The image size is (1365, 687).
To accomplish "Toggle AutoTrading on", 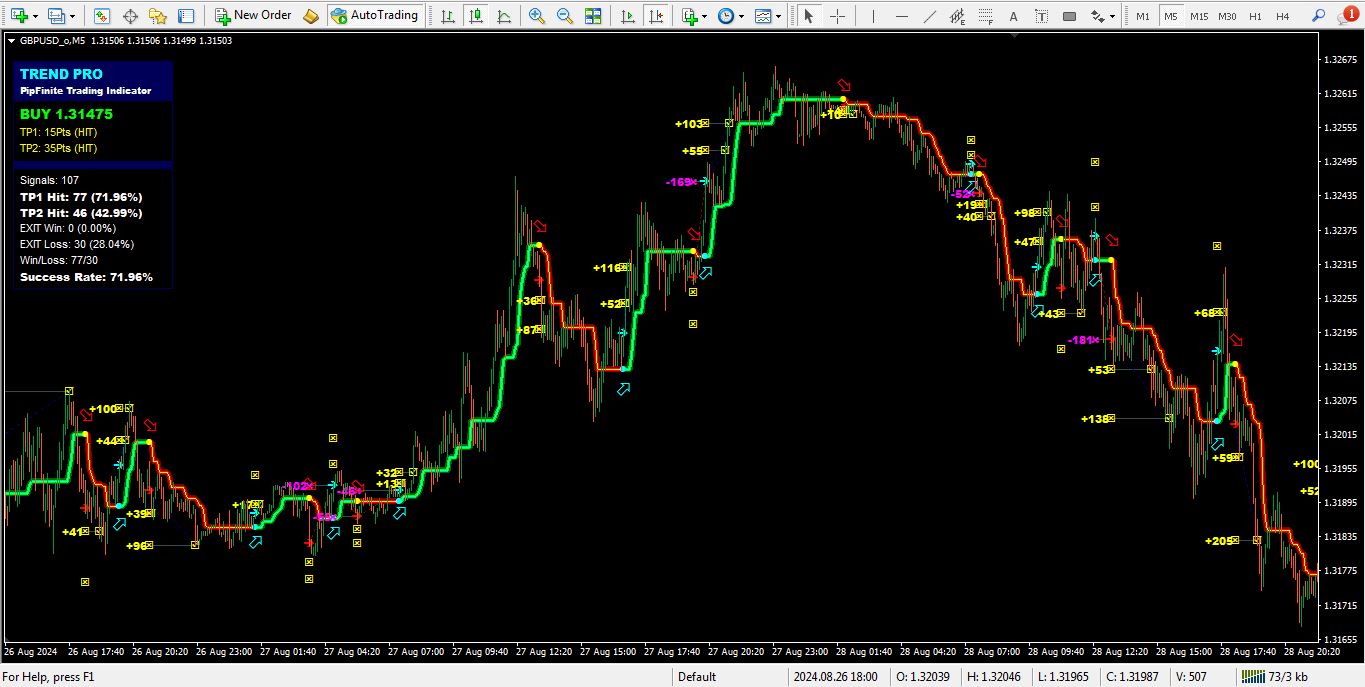I will click(375, 15).
